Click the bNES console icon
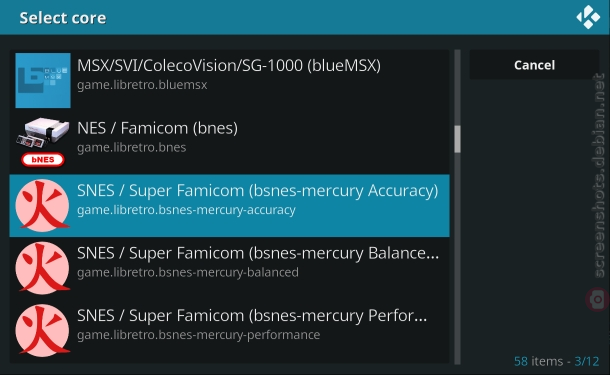Viewport: 610px width, 375px height. pyautogui.click(x=43, y=132)
